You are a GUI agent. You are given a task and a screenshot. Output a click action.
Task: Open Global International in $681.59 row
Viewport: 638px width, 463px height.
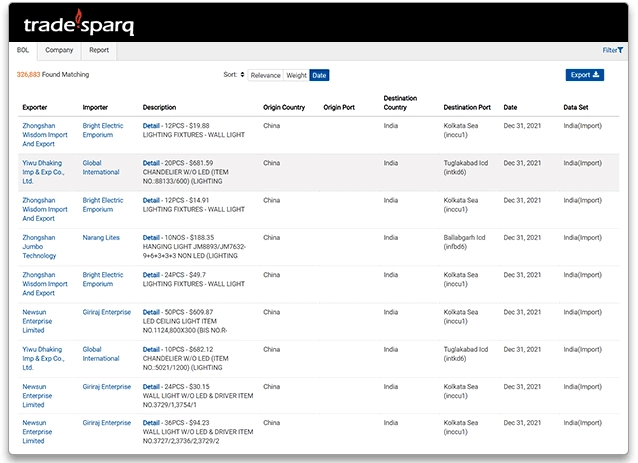click(101, 168)
